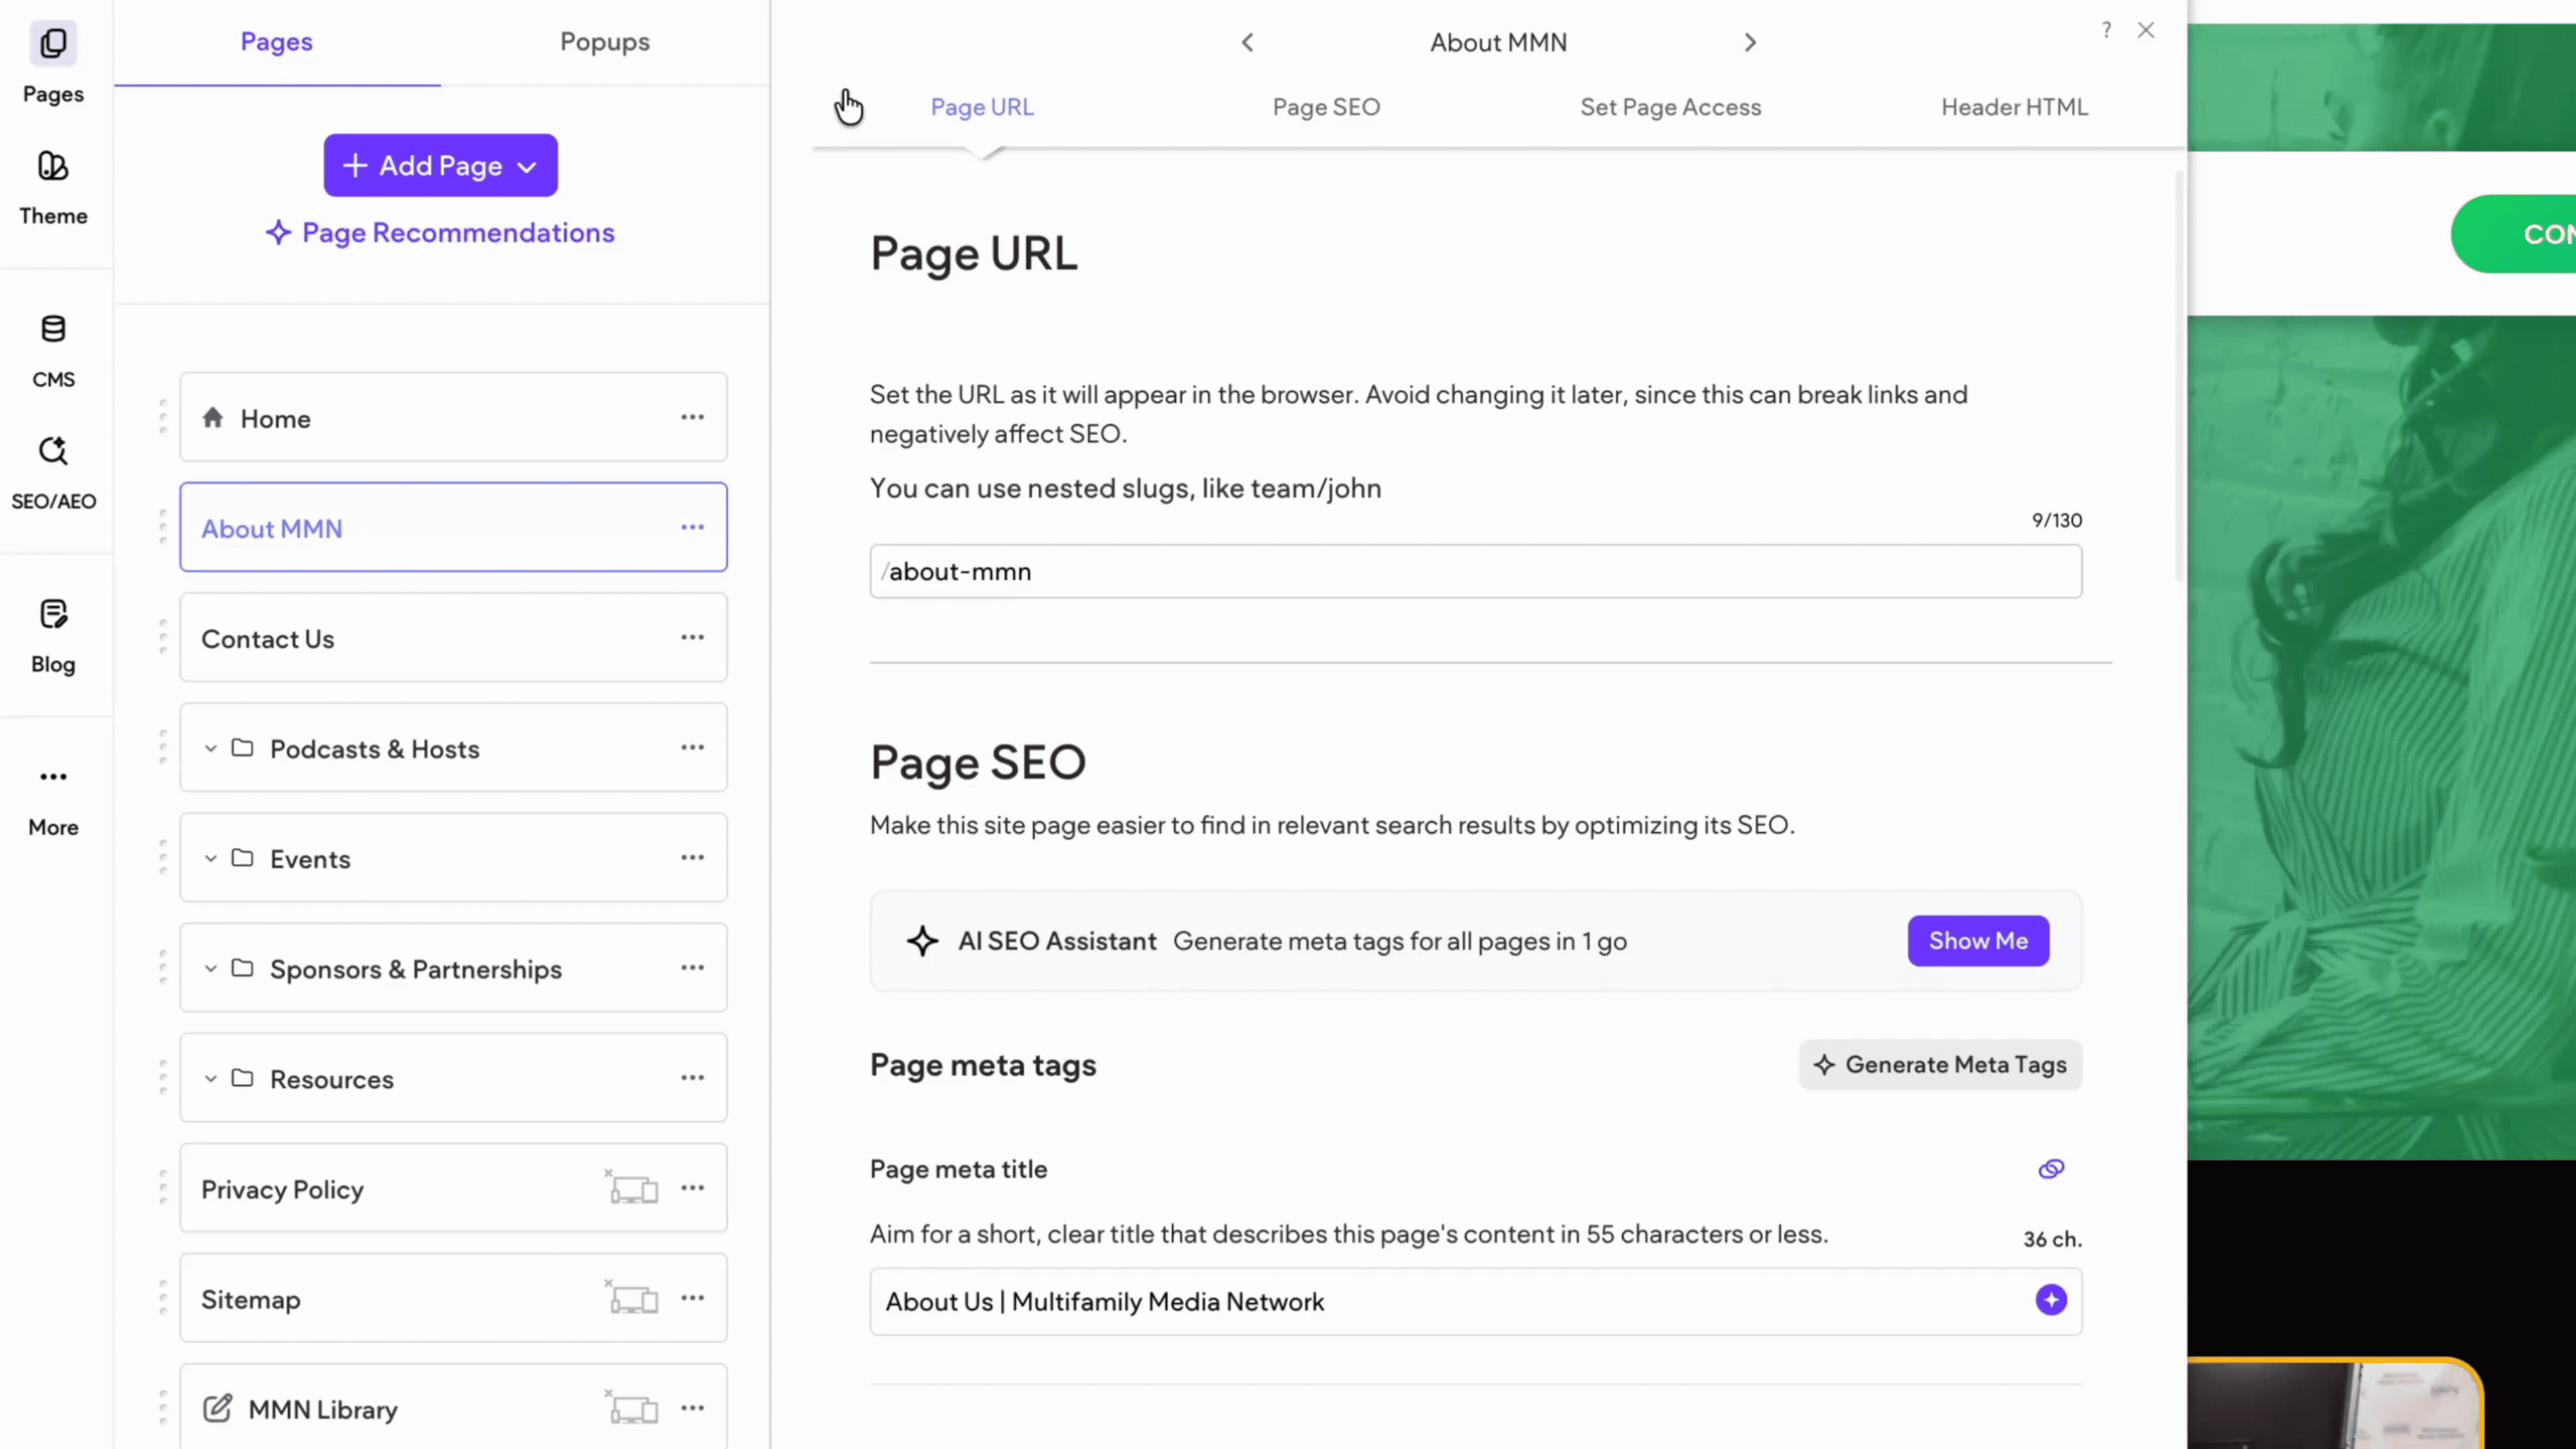Toggle device visibility icon for Privacy Policy
Screen dimensions: 2576x1449
[633, 1189]
